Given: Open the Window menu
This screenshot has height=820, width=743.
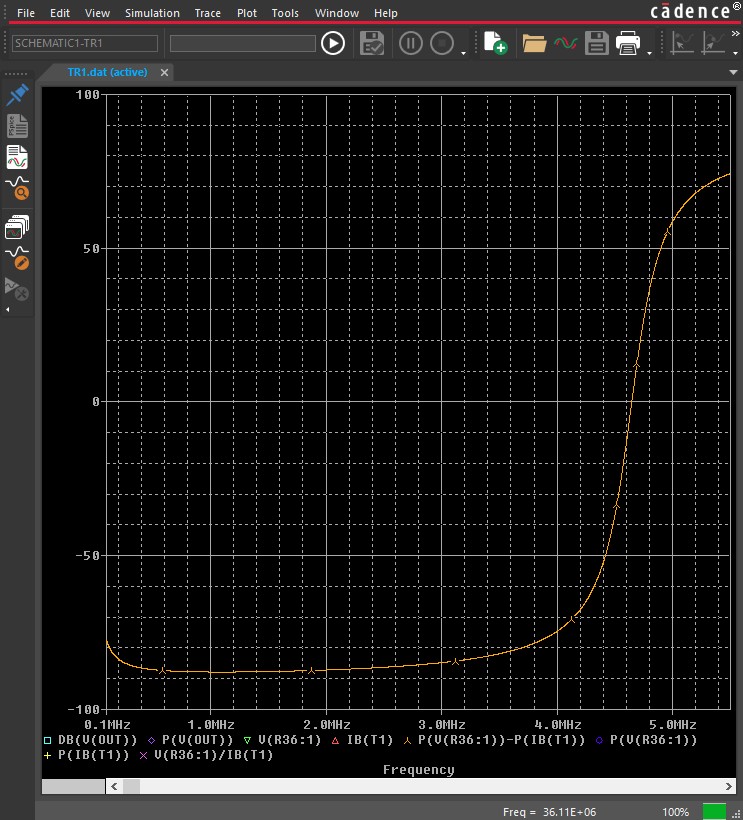Looking at the screenshot, I should (337, 13).
